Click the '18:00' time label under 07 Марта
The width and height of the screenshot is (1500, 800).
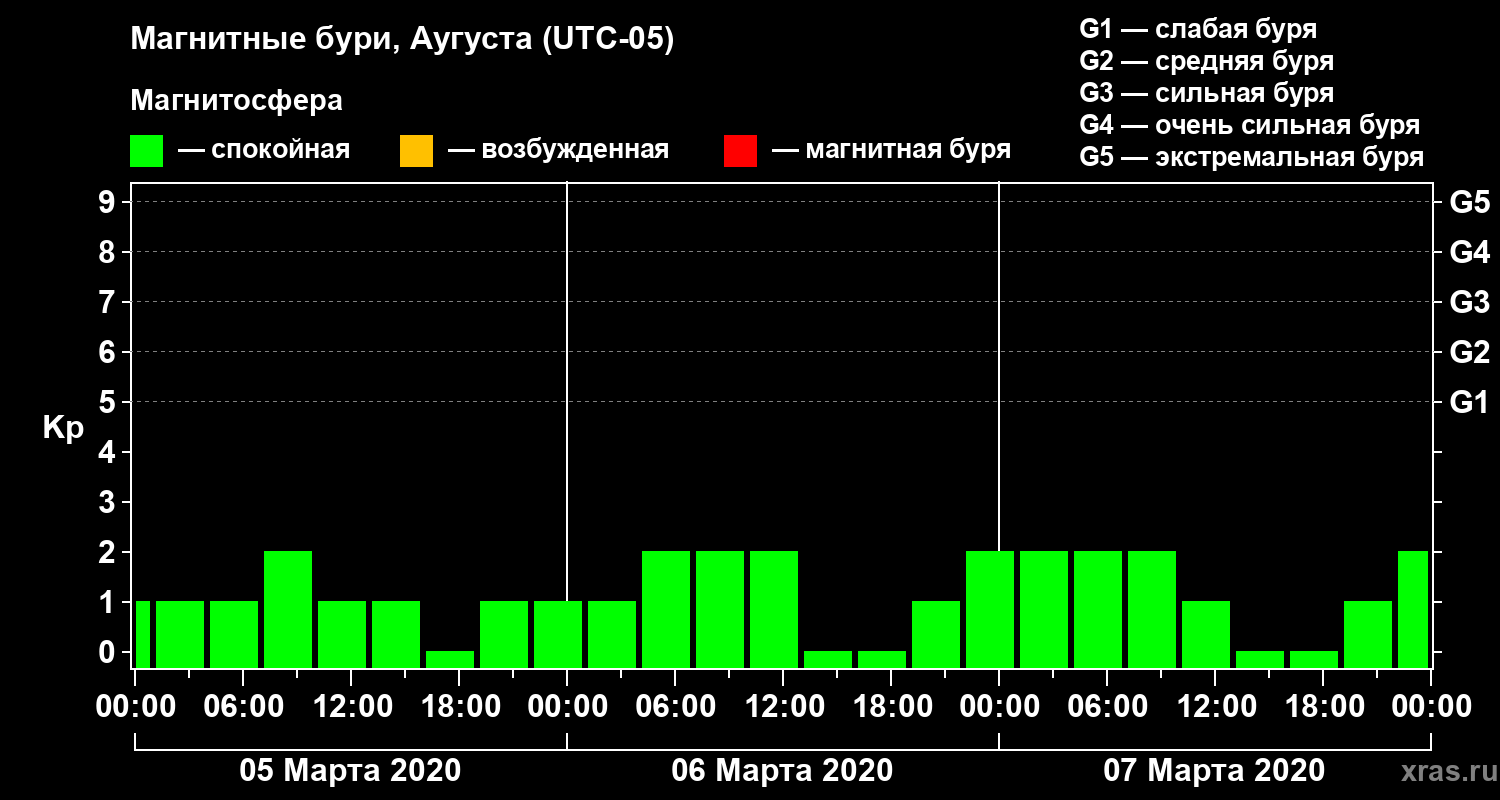coord(1323,707)
